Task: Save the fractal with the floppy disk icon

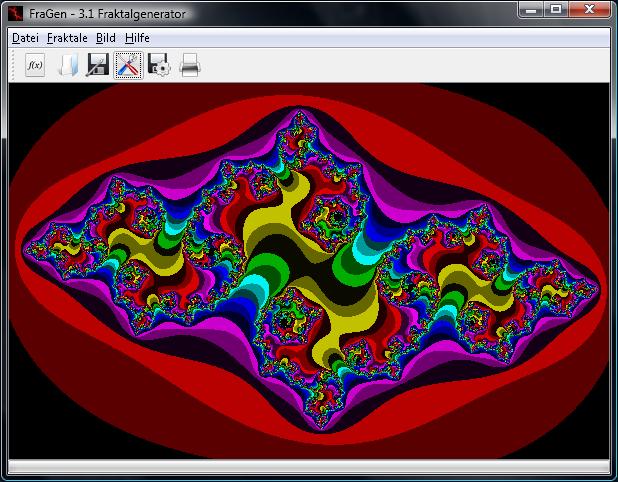Action: [97, 66]
